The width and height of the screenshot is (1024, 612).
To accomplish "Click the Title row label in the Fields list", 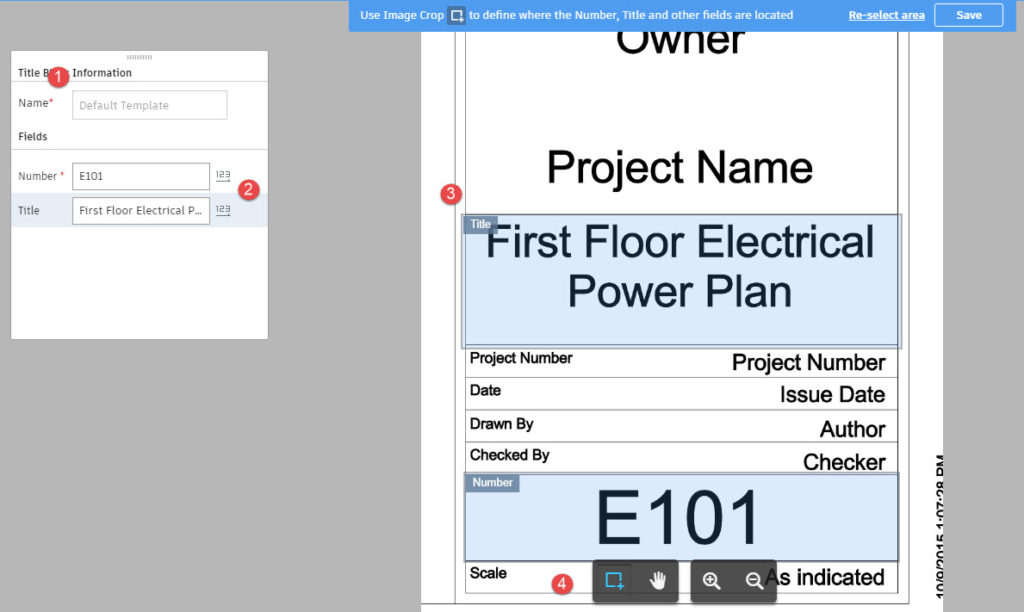I will (29, 210).
